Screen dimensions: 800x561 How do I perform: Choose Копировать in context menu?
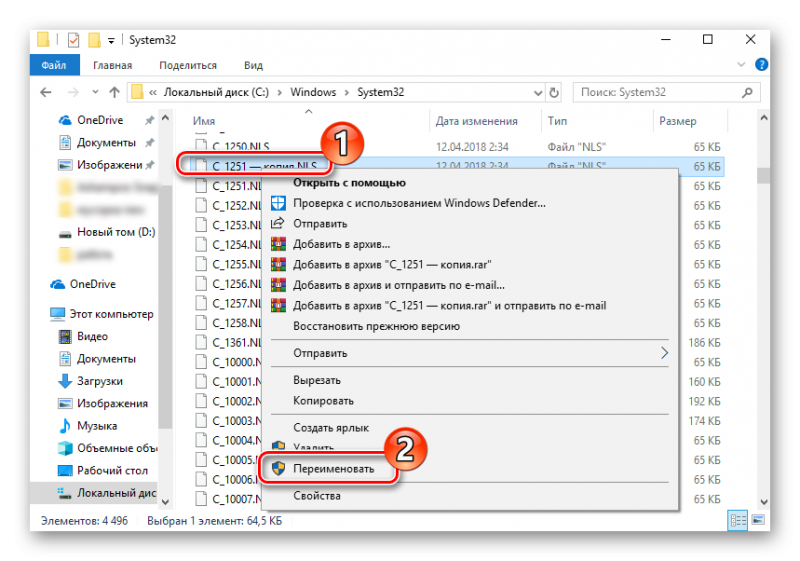click(x=323, y=400)
